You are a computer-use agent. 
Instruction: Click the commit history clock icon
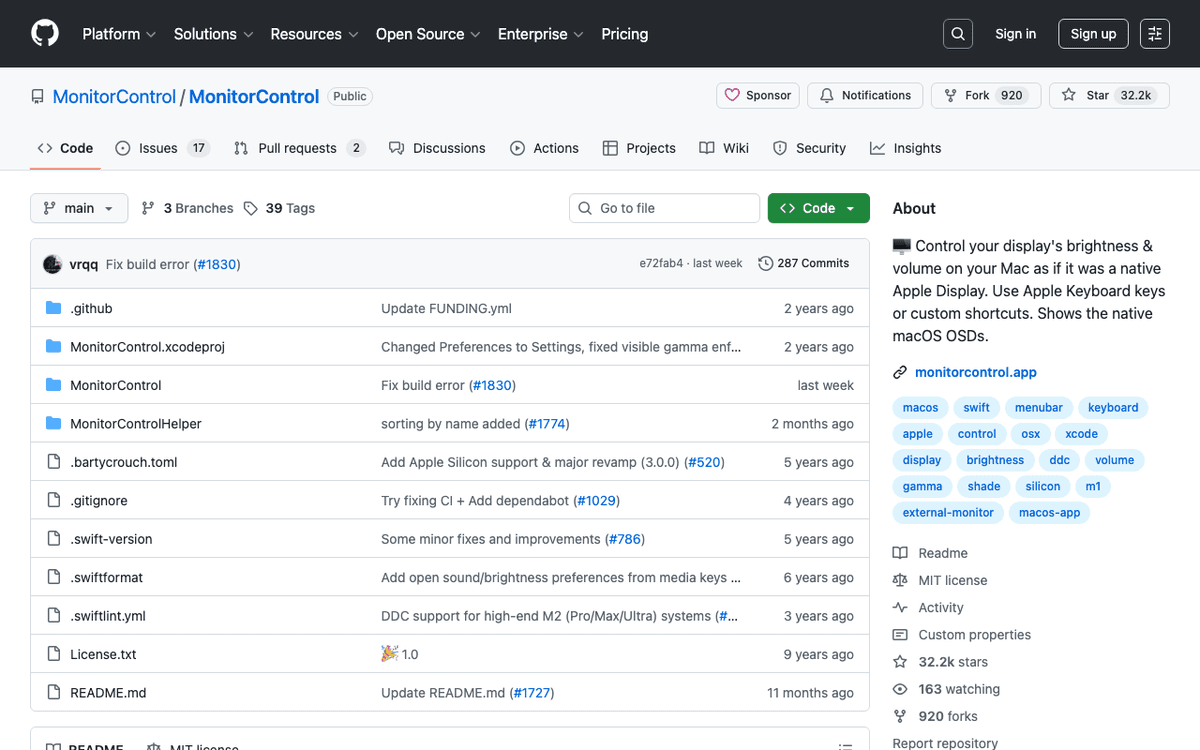pos(765,263)
